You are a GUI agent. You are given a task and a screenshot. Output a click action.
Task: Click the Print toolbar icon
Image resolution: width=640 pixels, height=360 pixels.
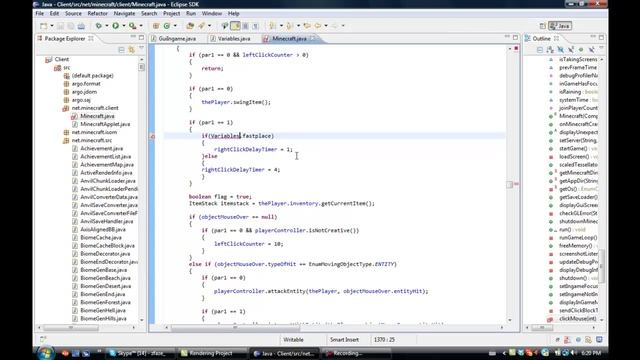coord(81,26)
